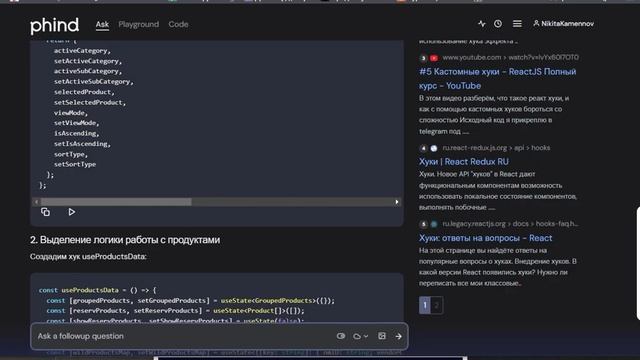The height and width of the screenshot is (360, 640).
Task: Focus the Ask a followup question field
Action: tap(184, 336)
